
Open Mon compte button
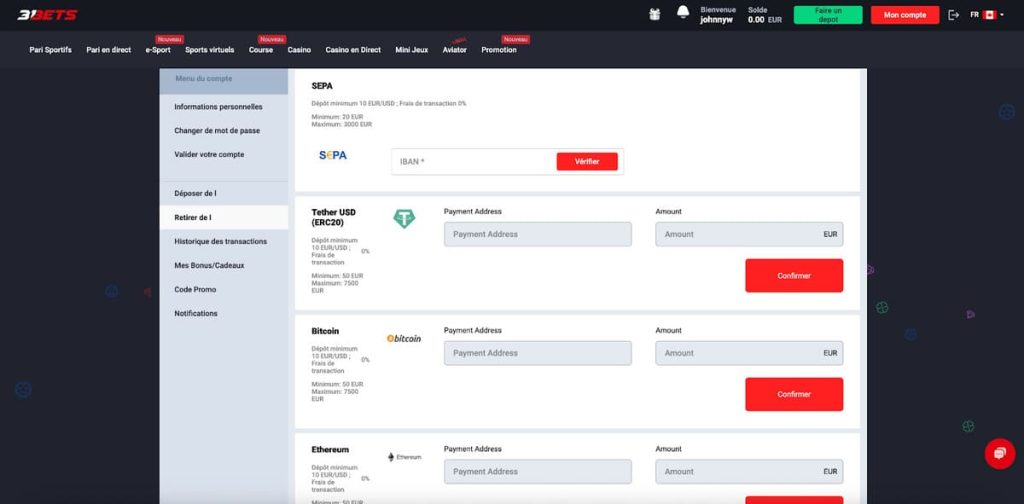[x=904, y=15]
